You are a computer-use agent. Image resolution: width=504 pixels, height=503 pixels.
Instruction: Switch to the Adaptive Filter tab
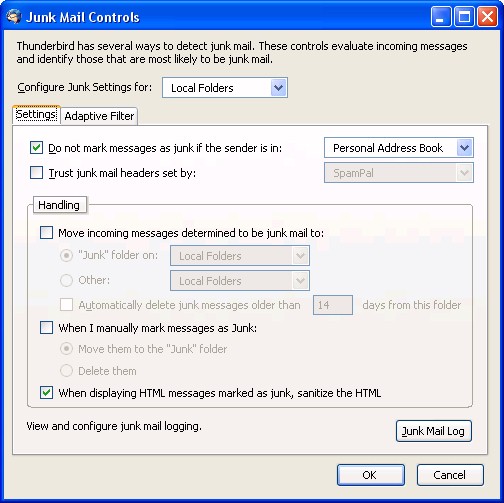99,116
